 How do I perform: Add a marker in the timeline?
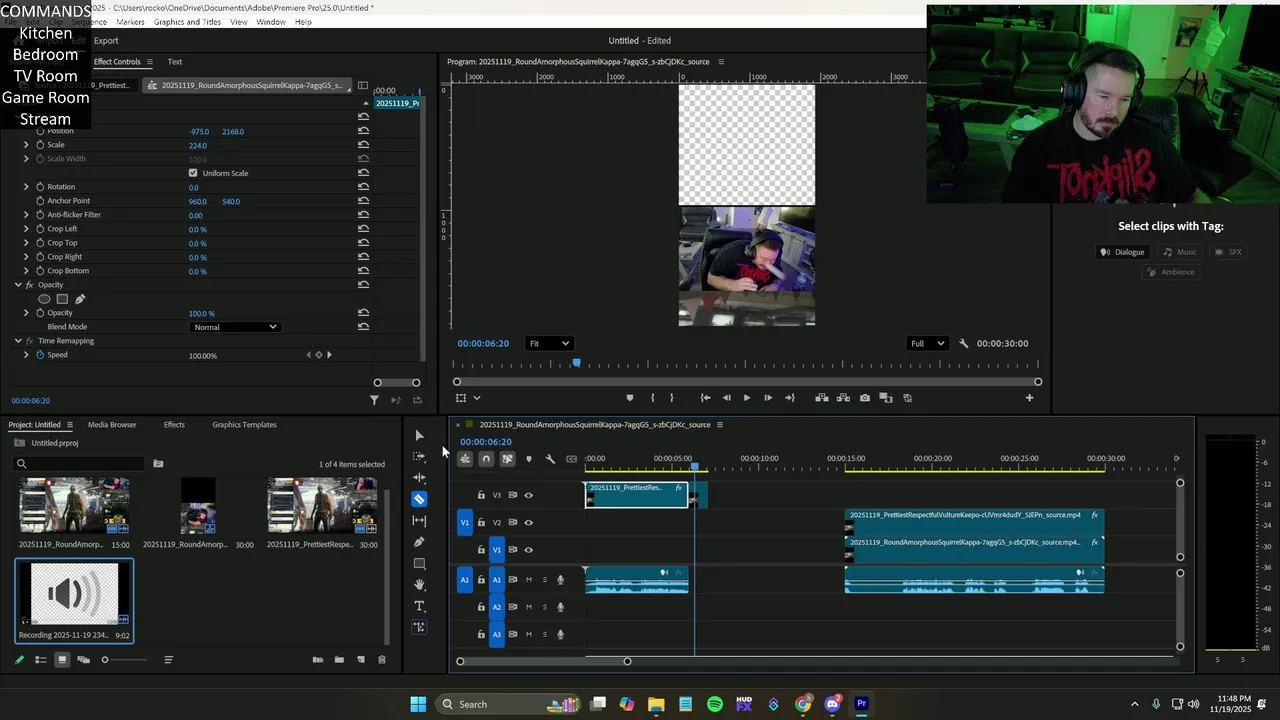pos(529,459)
